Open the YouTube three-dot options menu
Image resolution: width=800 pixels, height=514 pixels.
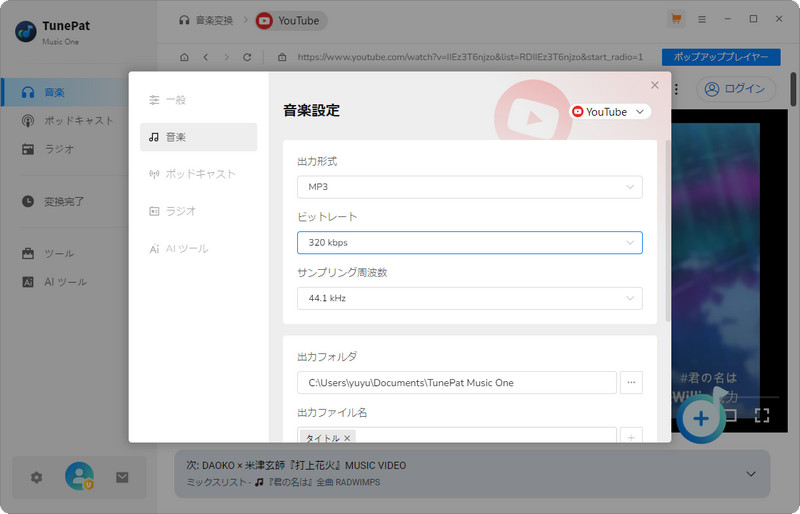pyautogui.click(x=676, y=89)
